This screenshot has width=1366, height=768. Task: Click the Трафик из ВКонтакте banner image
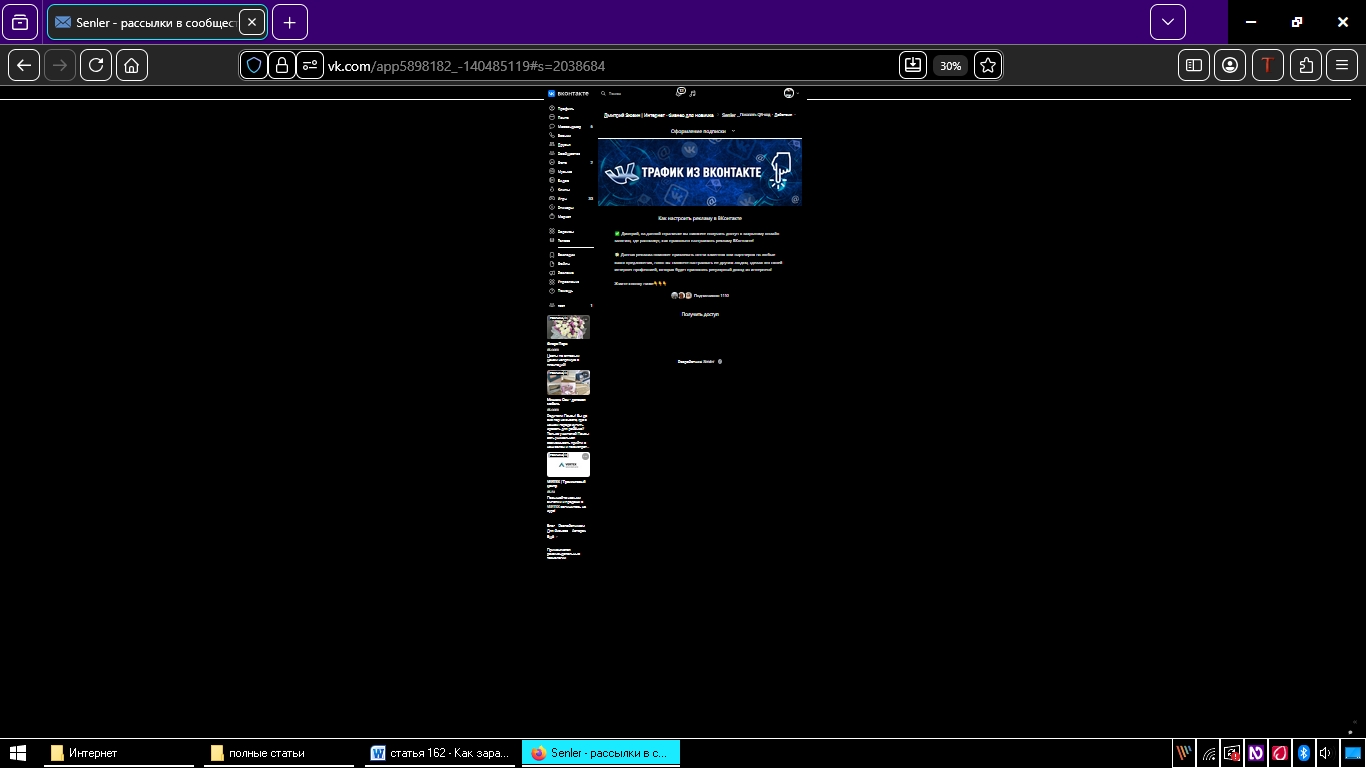(x=700, y=172)
